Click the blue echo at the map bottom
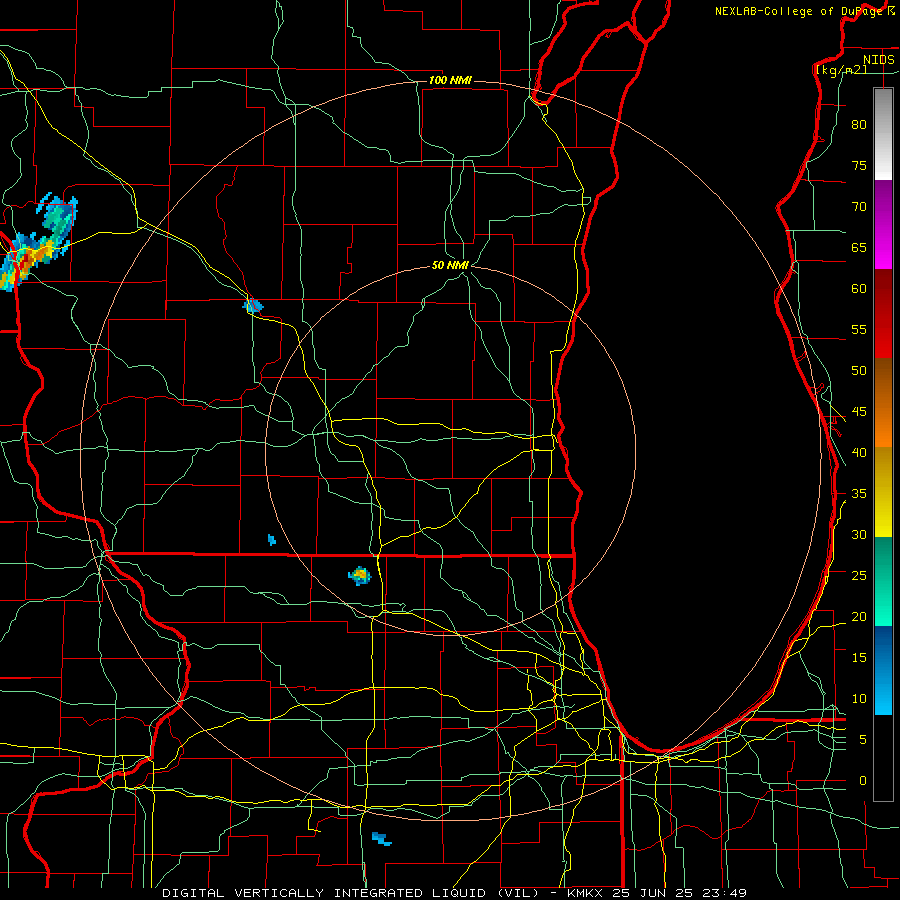Screen dimensions: 900x900 [381, 839]
